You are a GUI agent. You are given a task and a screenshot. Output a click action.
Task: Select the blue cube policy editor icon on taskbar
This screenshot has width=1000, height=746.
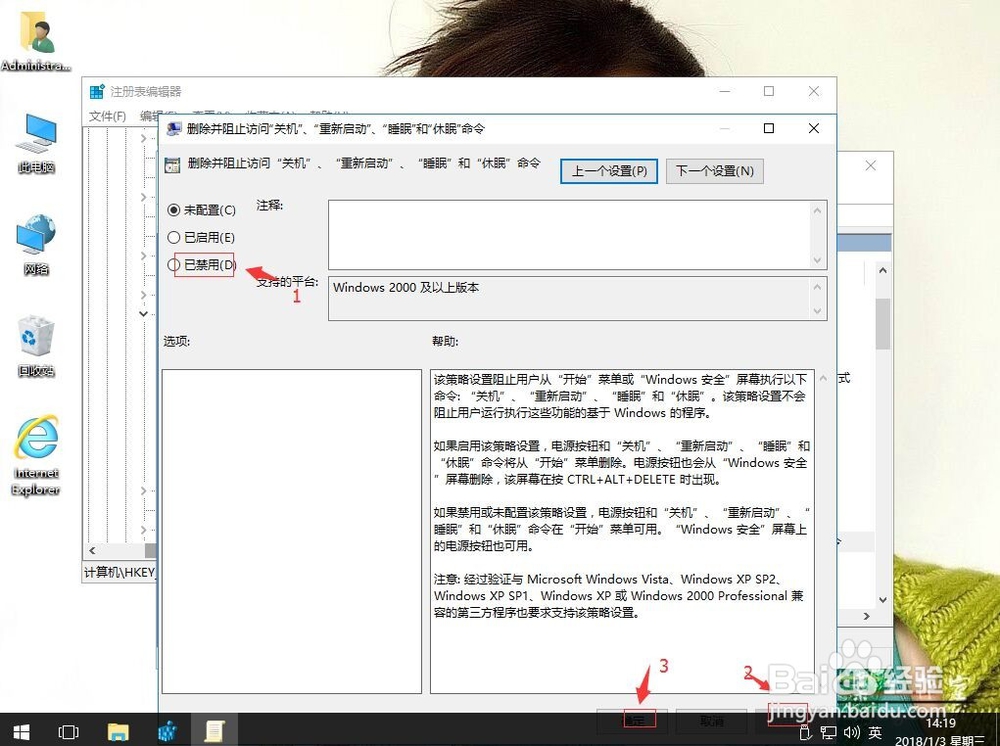(x=167, y=731)
